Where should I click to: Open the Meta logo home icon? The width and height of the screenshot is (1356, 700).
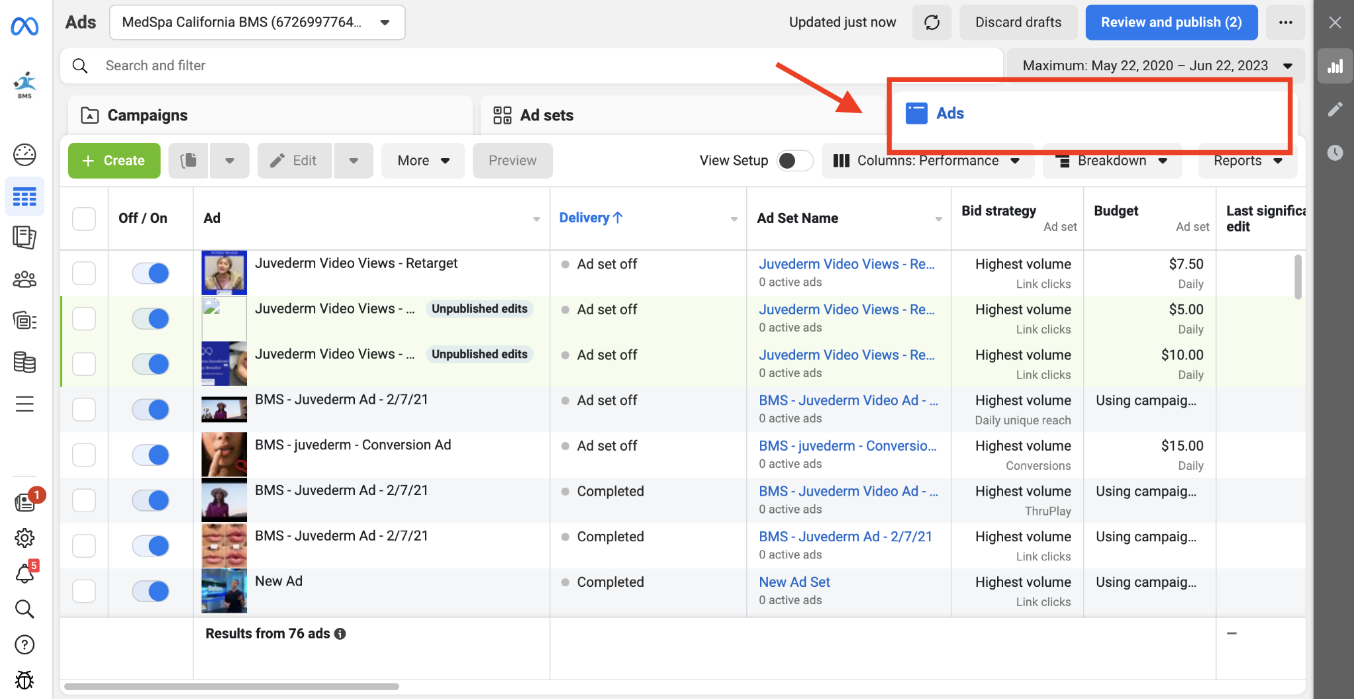(x=25, y=26)
